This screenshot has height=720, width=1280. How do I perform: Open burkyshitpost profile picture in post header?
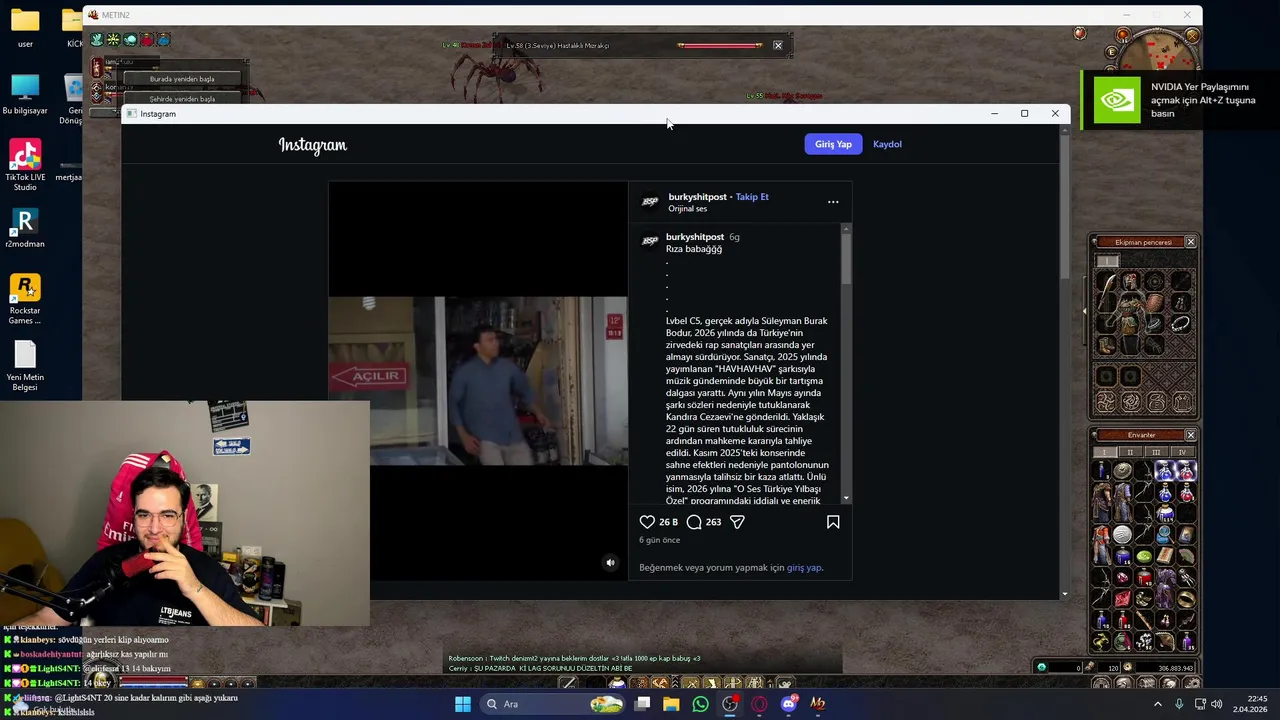pyautogui.click(x=650, y=202)
